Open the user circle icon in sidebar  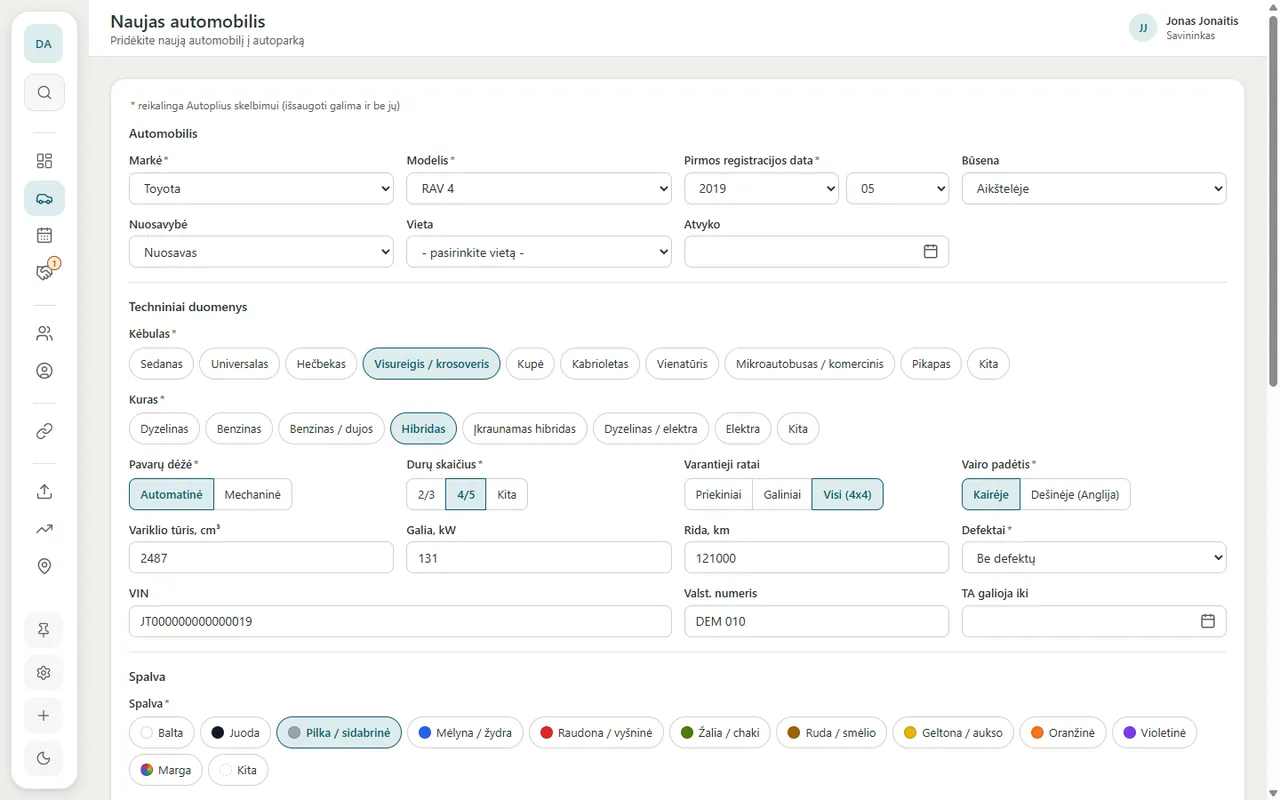(44, 370)
